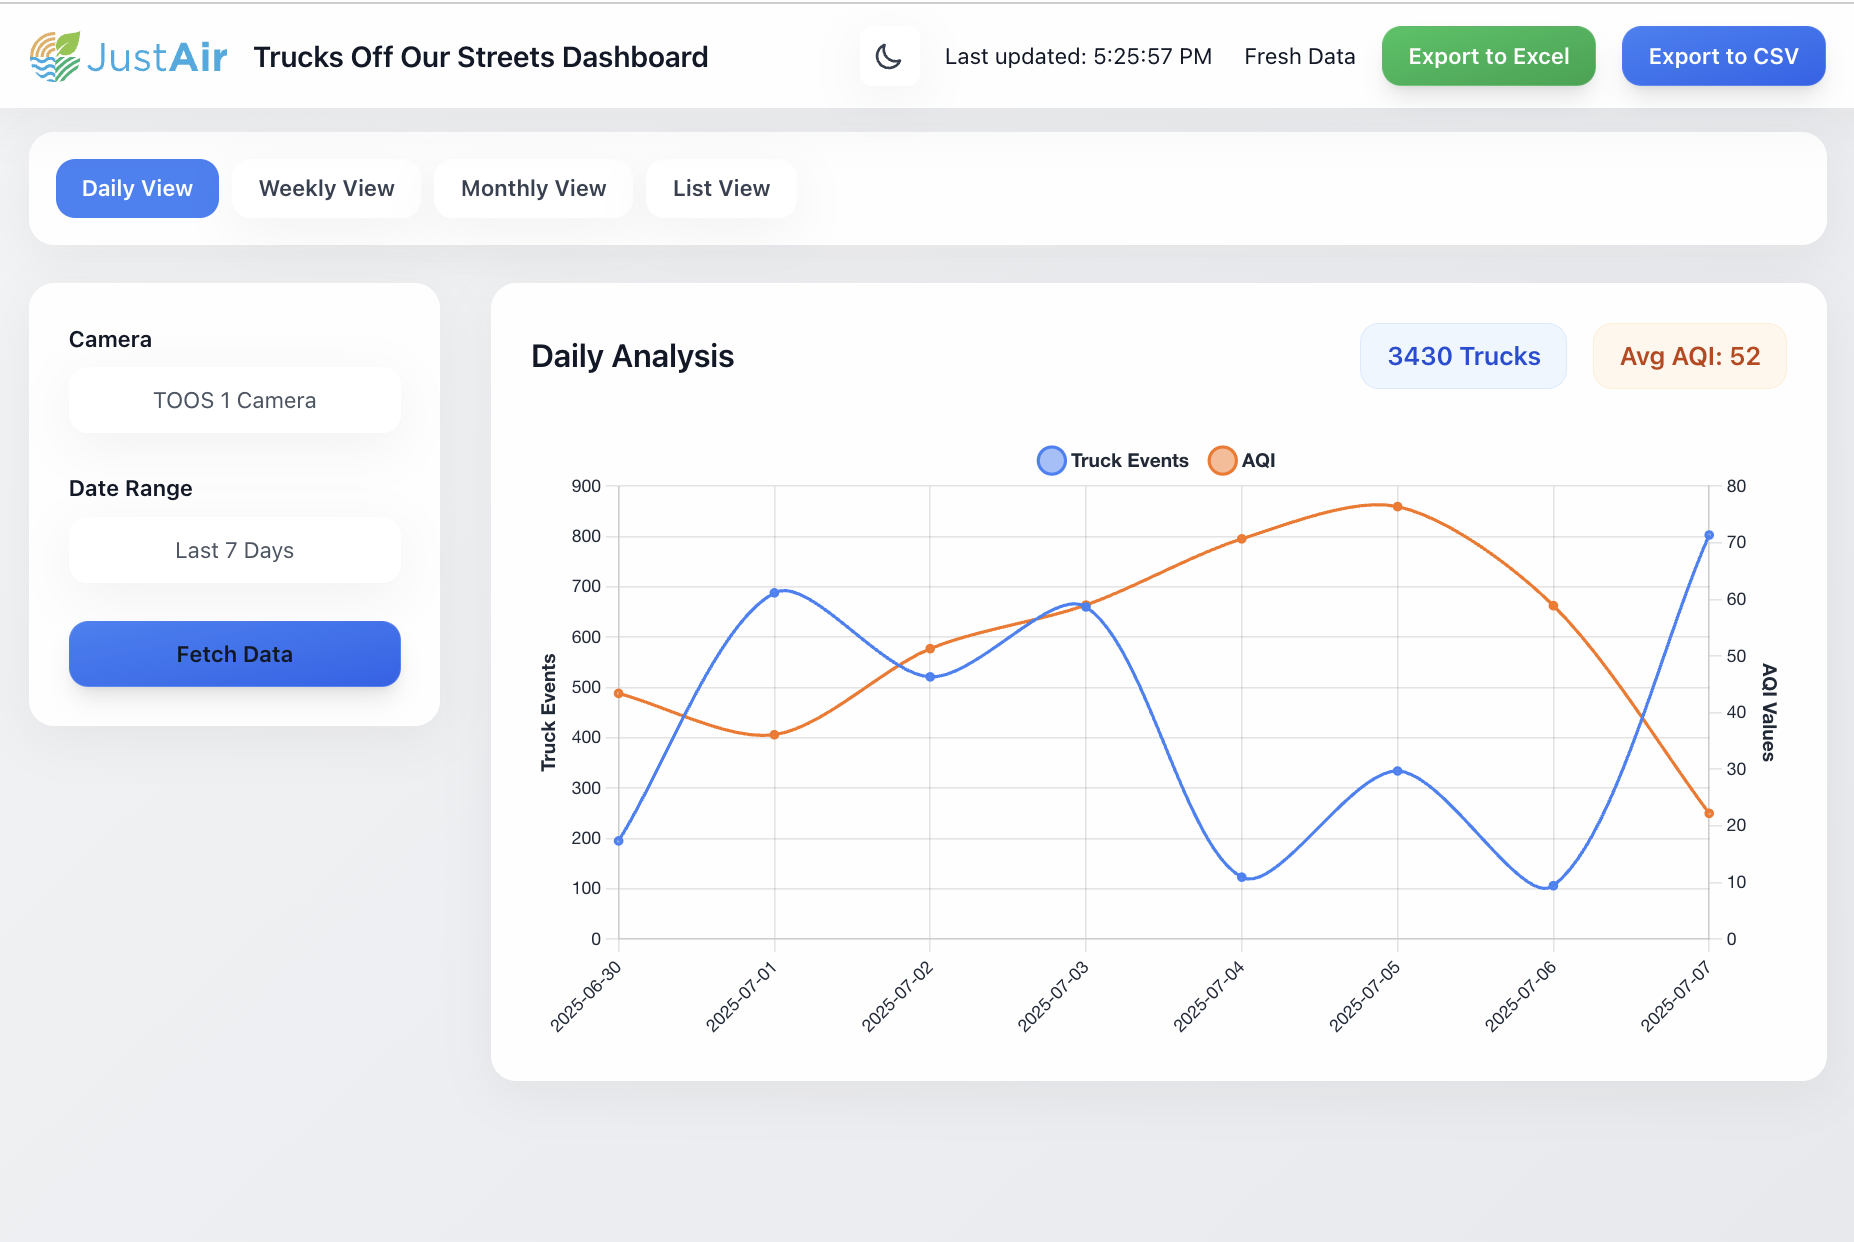The height and width of the screenshot is (1242, 1854).
Task: Click the JustAir leaf logo
Action: (x=55, y=57)
